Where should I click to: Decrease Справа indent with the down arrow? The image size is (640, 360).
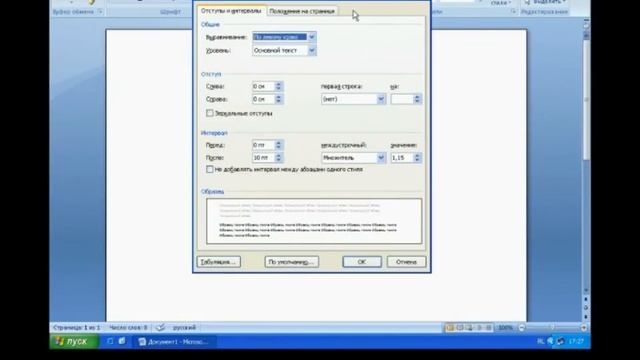[x=278, y=102]
